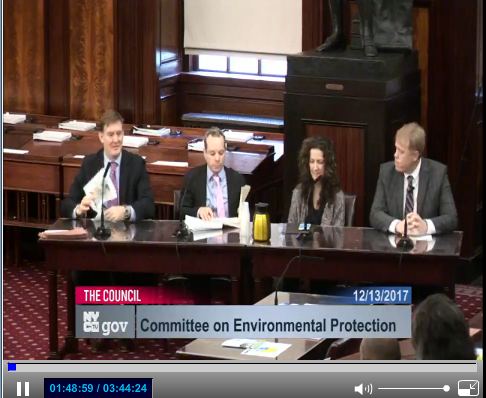Mute the speaker volume icon

click(363, 389)
